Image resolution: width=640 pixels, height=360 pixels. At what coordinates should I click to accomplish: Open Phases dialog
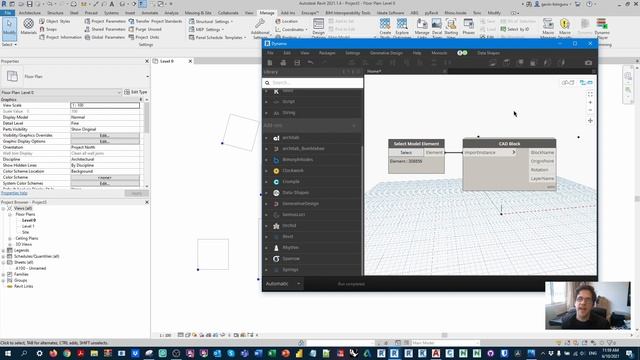click(469, 27)
